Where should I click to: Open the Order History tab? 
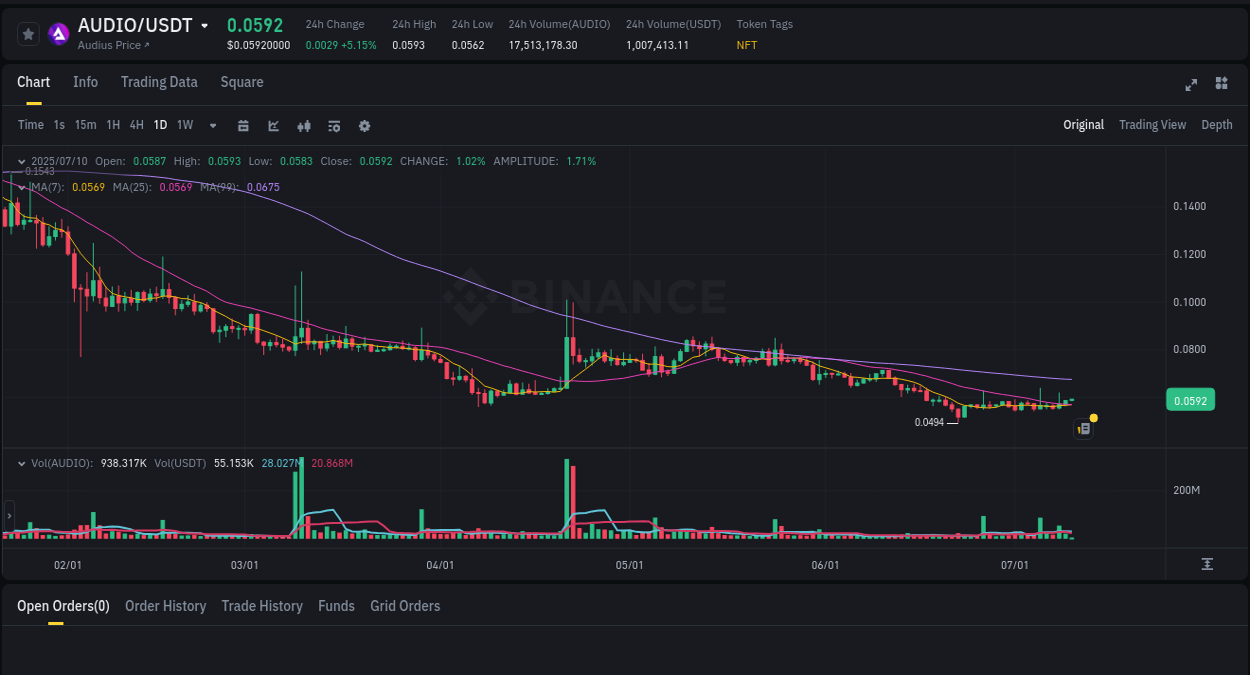tap(165, 606)
